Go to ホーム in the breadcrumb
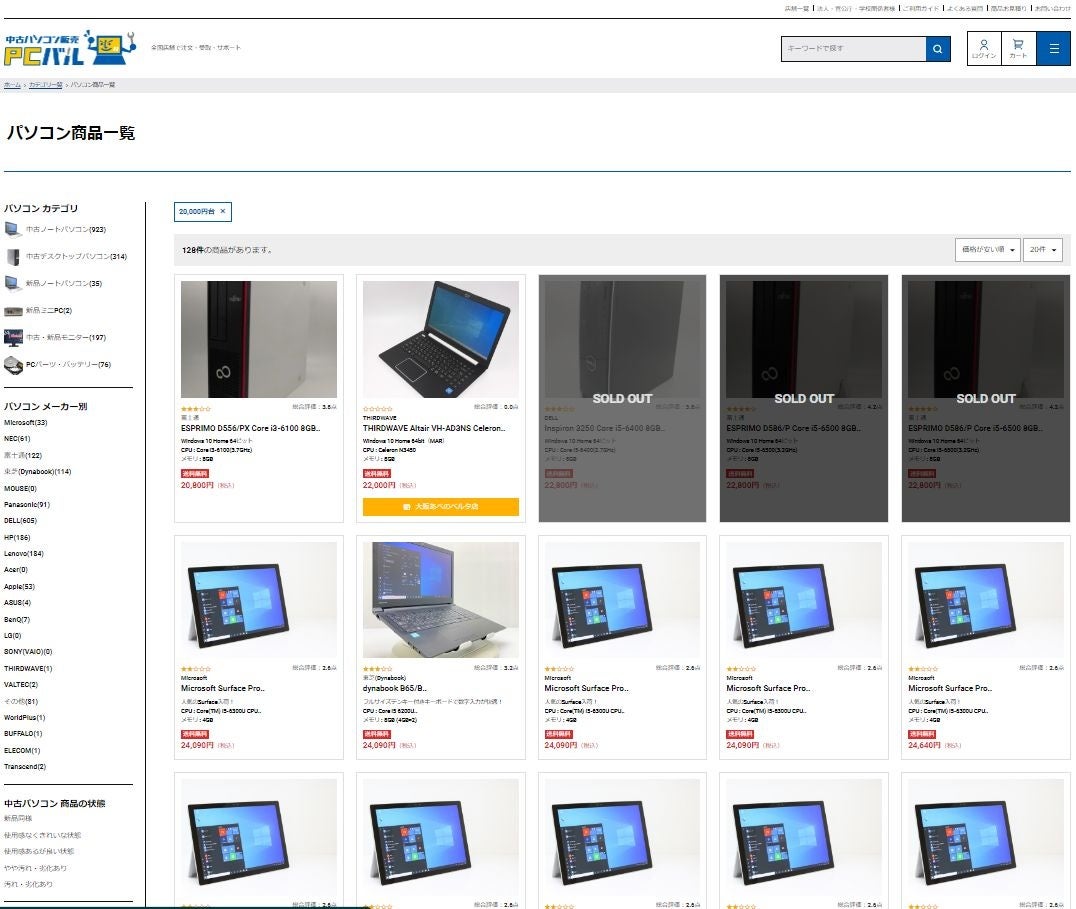Screen dimensions: 1076x909 tap(12, 85)
